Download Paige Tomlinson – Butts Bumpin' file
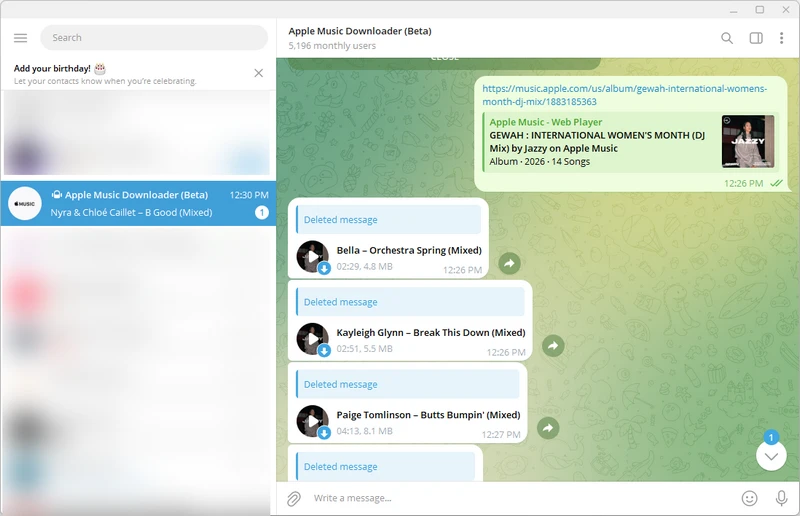The image size is (800, 516). coord(324,433)
